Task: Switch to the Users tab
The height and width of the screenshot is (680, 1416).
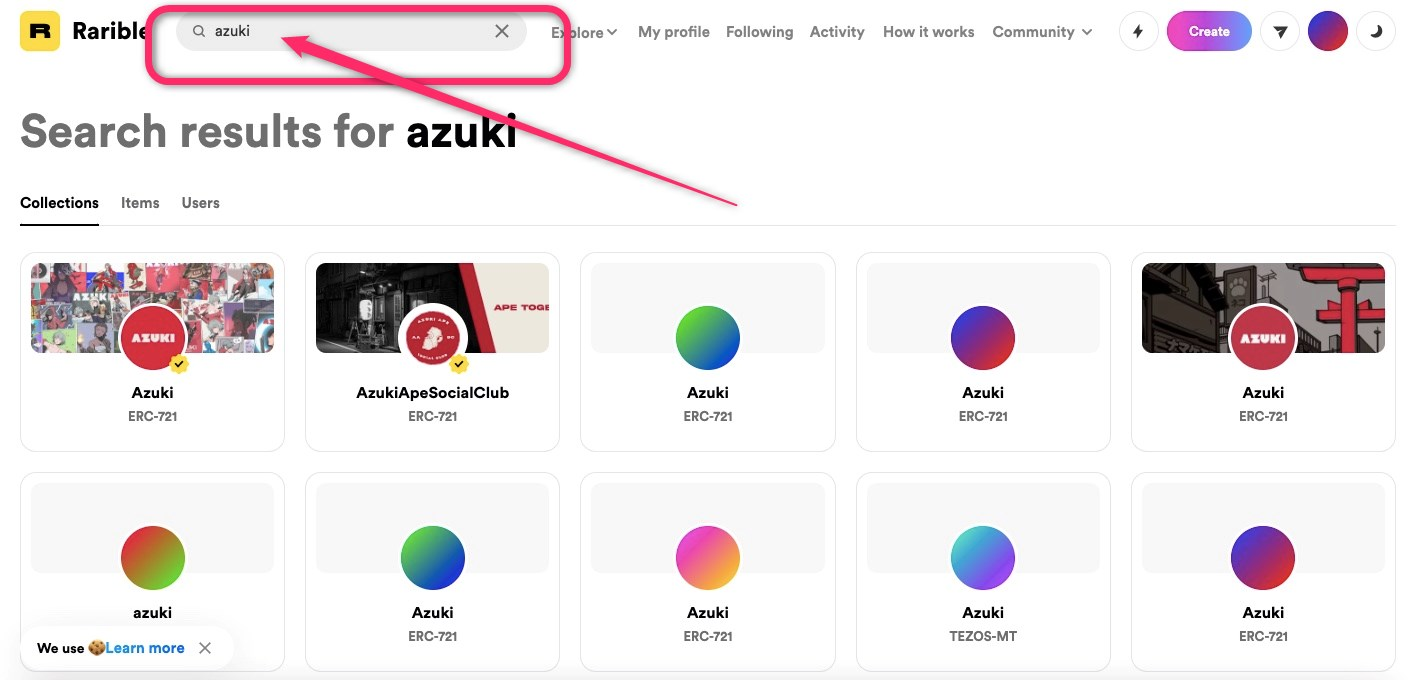Action: pyautogui.click(x=200, y=203)
